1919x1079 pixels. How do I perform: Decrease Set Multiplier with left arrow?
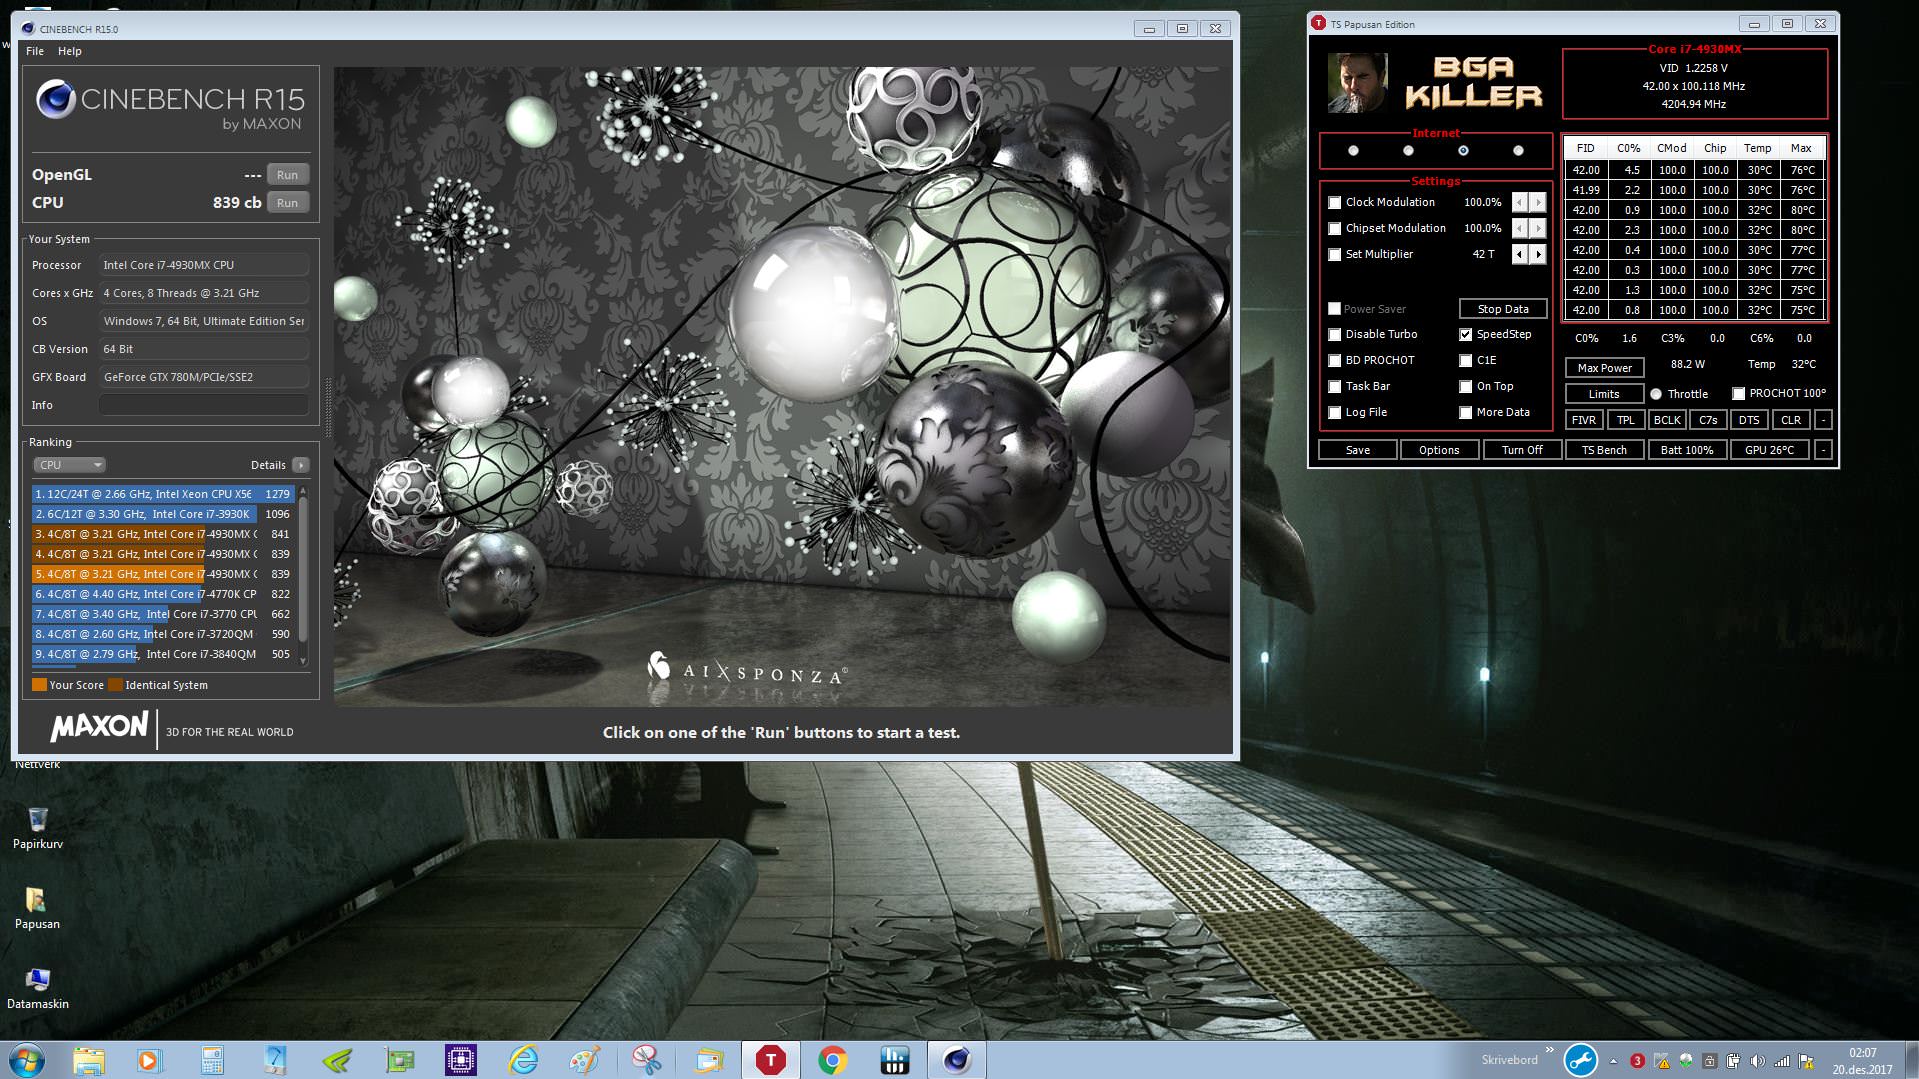pyautogui.click(x=1520, y=255)
